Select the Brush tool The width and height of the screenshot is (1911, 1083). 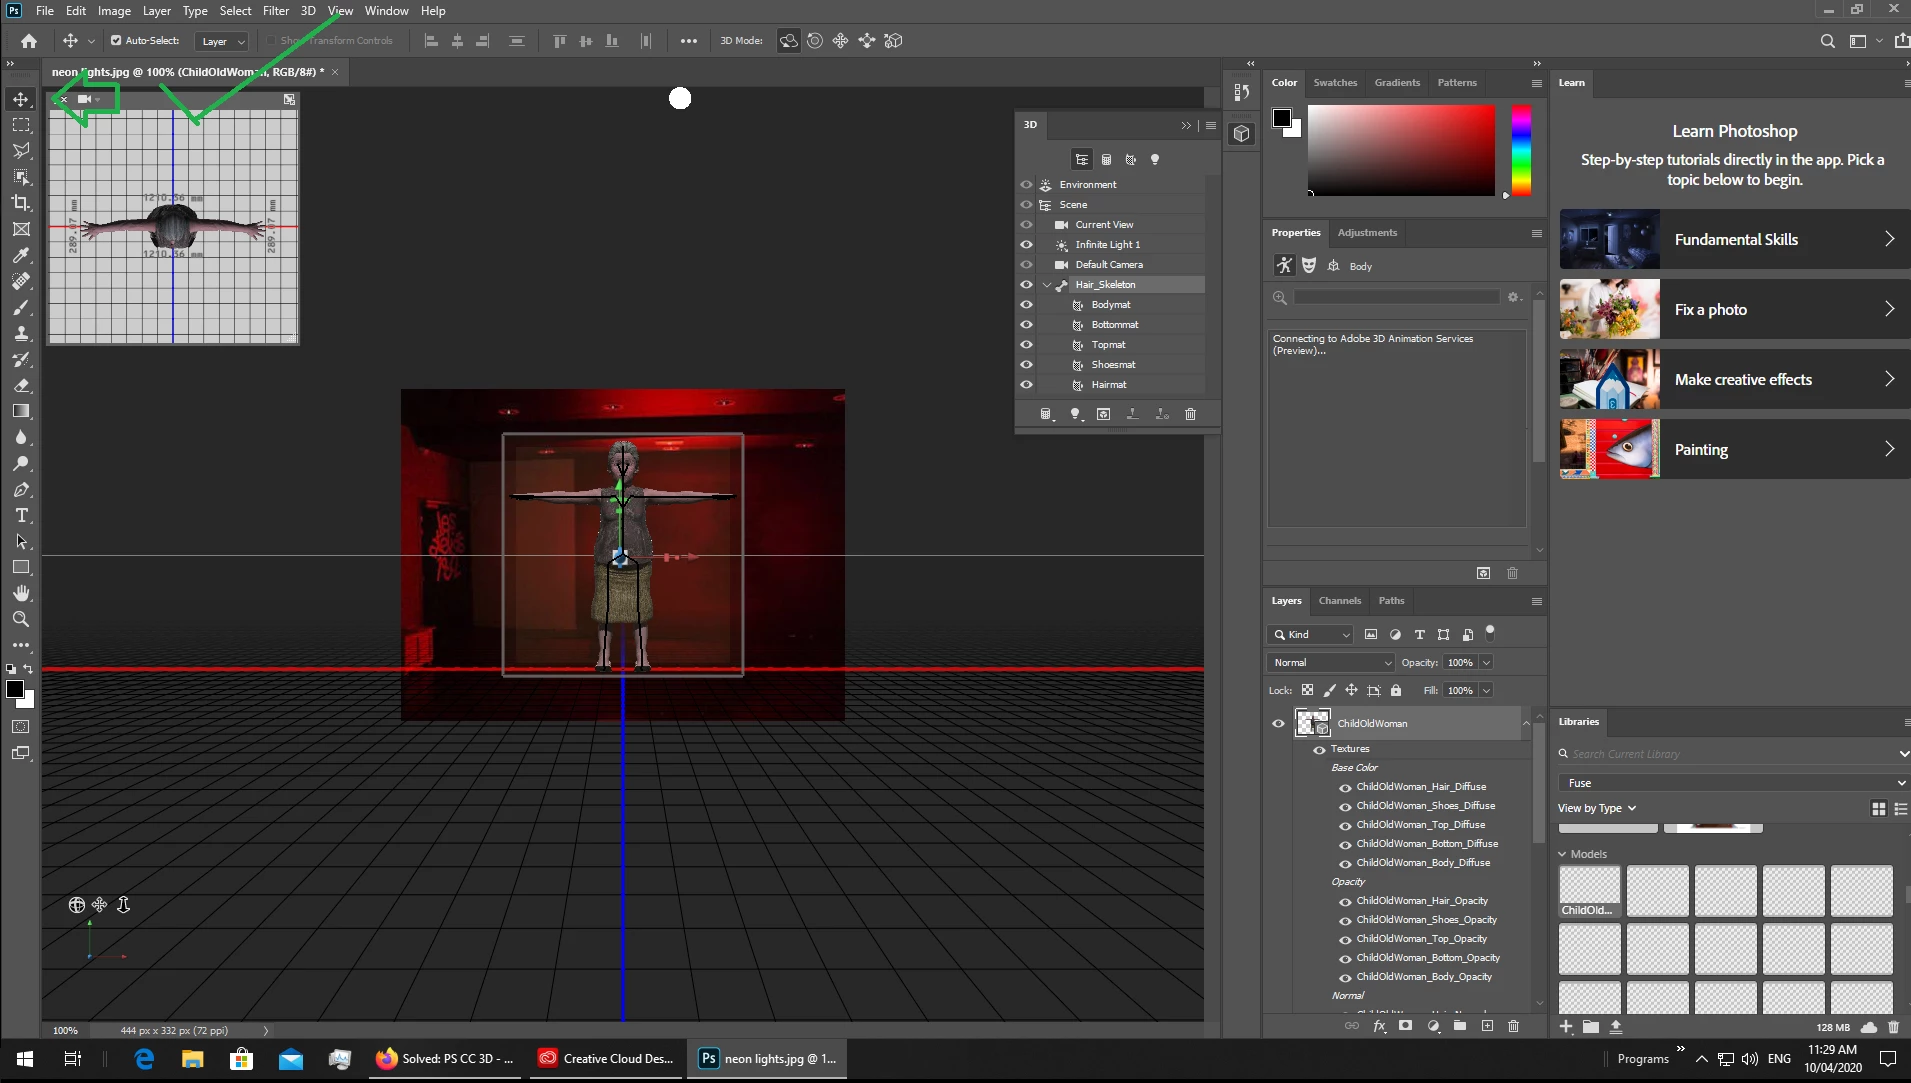pos(21,307)
